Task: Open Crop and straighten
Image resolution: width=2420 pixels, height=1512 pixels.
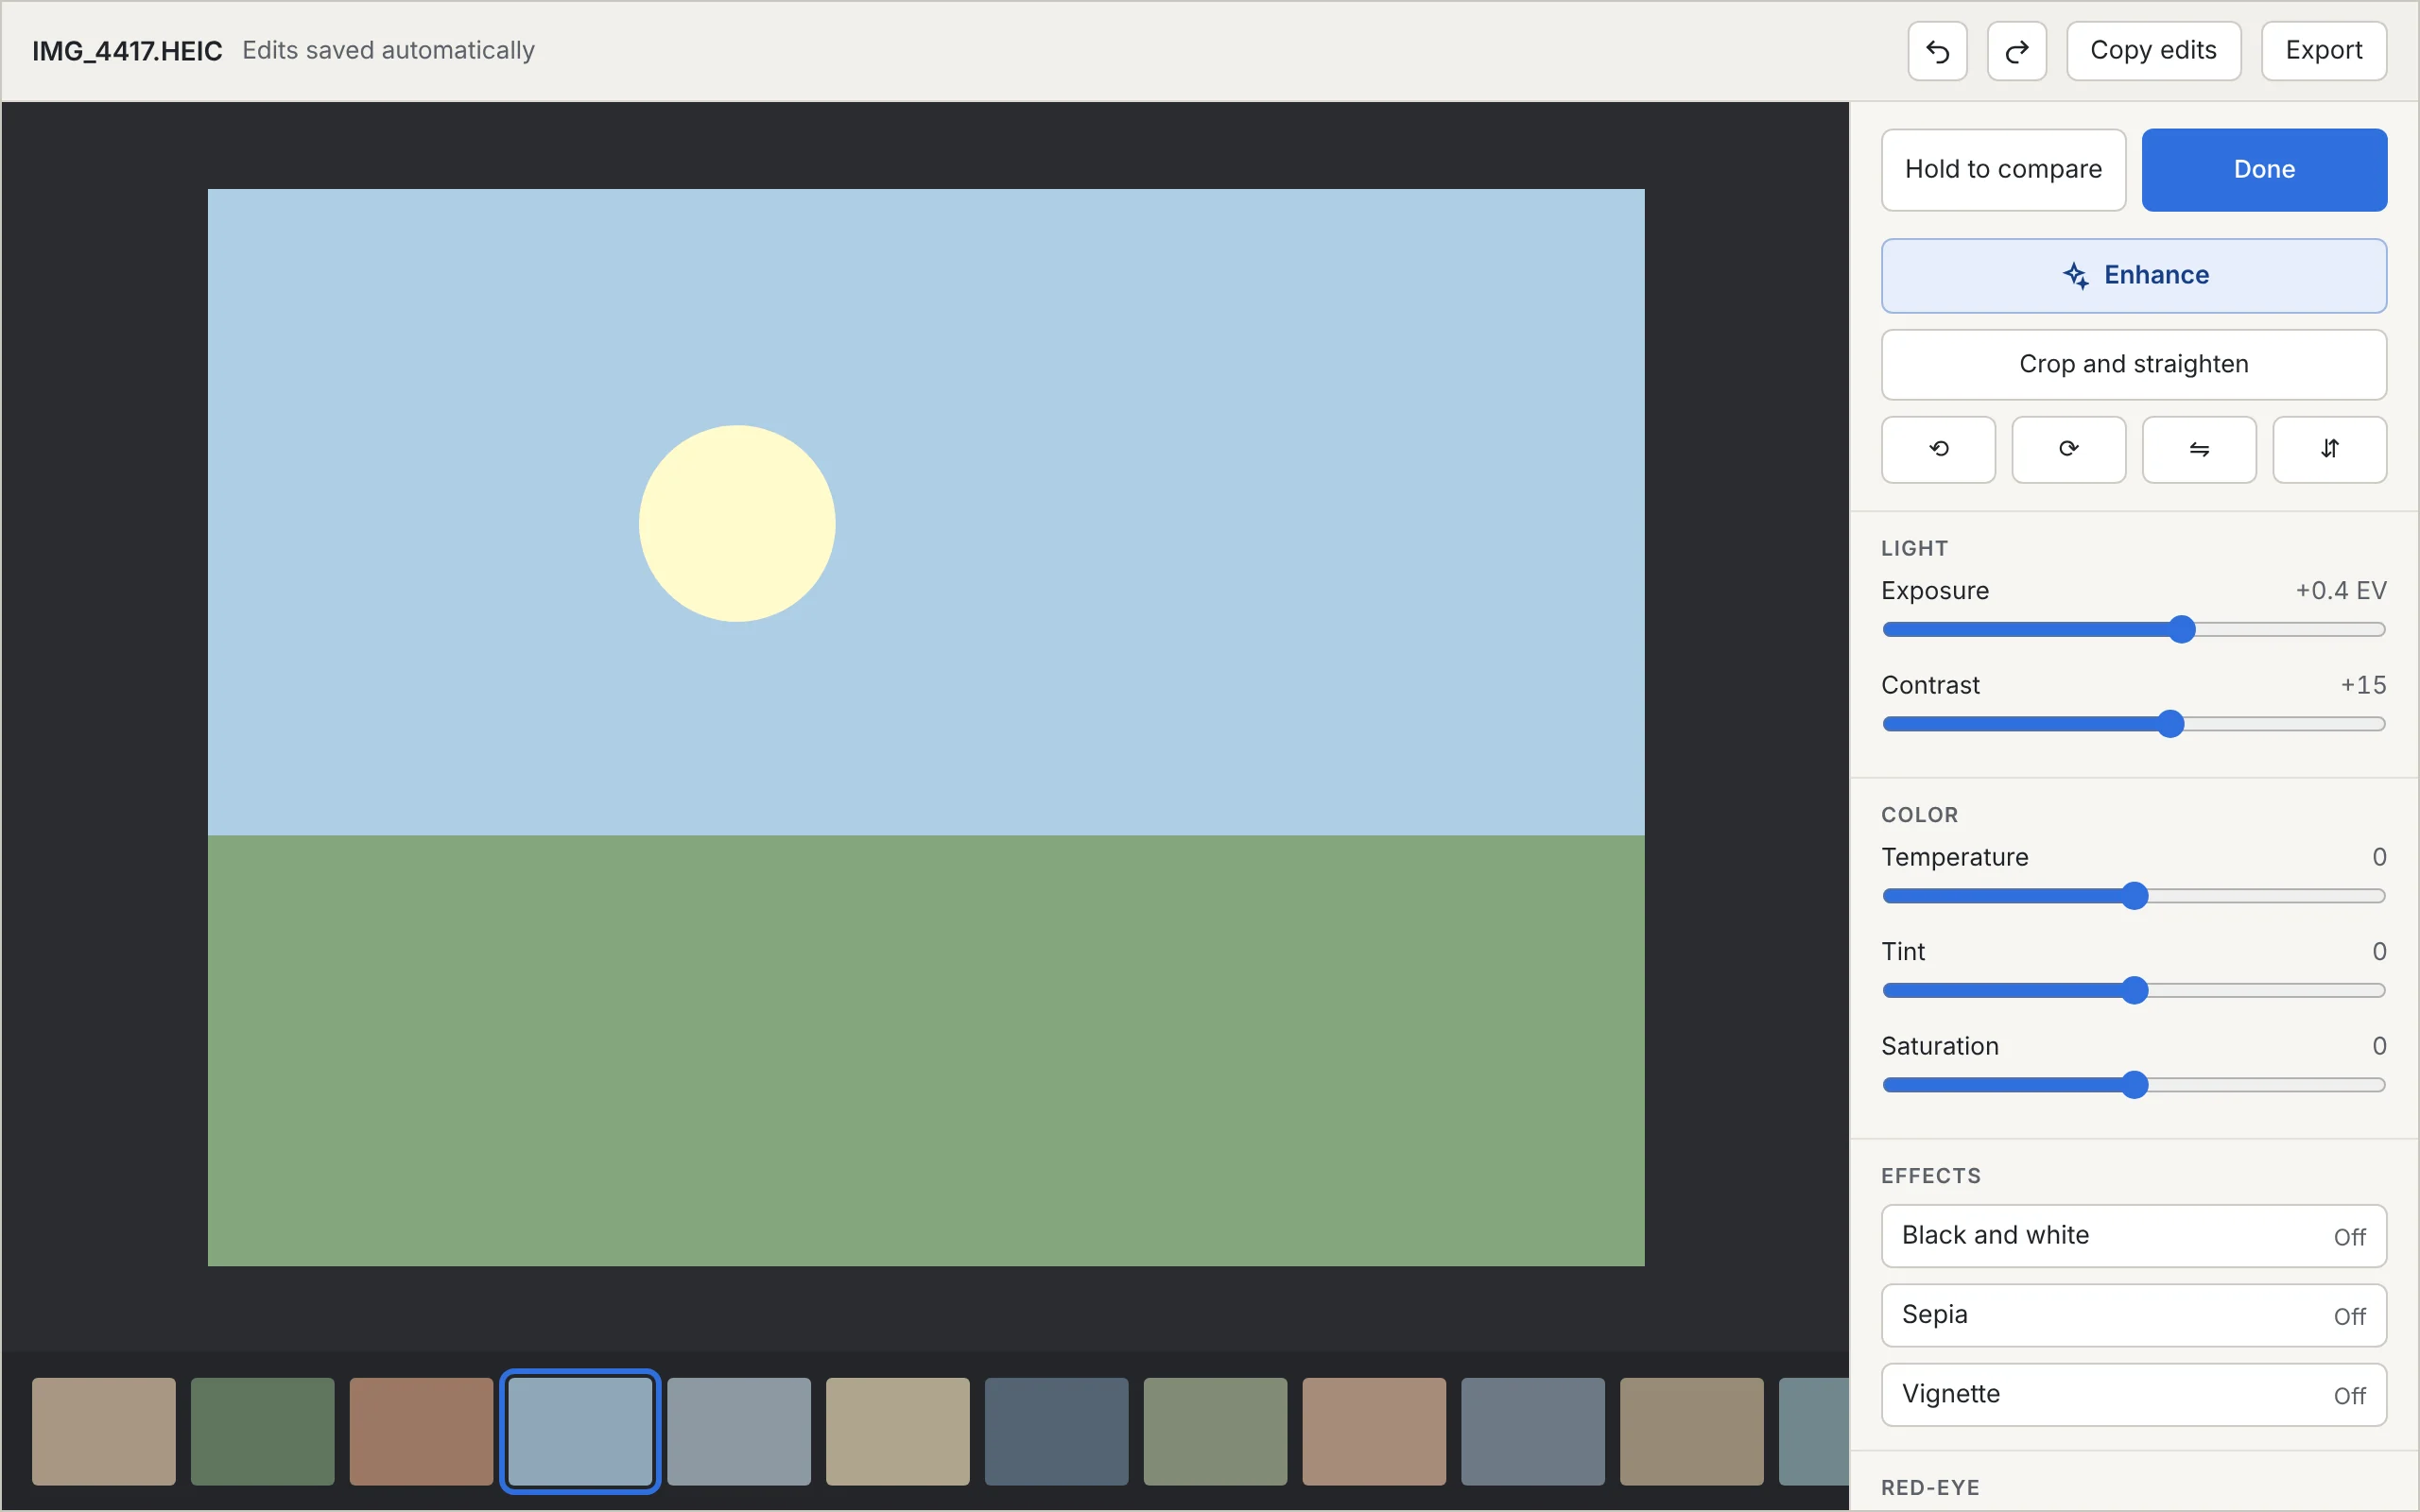Action: tap(2133, 364)
